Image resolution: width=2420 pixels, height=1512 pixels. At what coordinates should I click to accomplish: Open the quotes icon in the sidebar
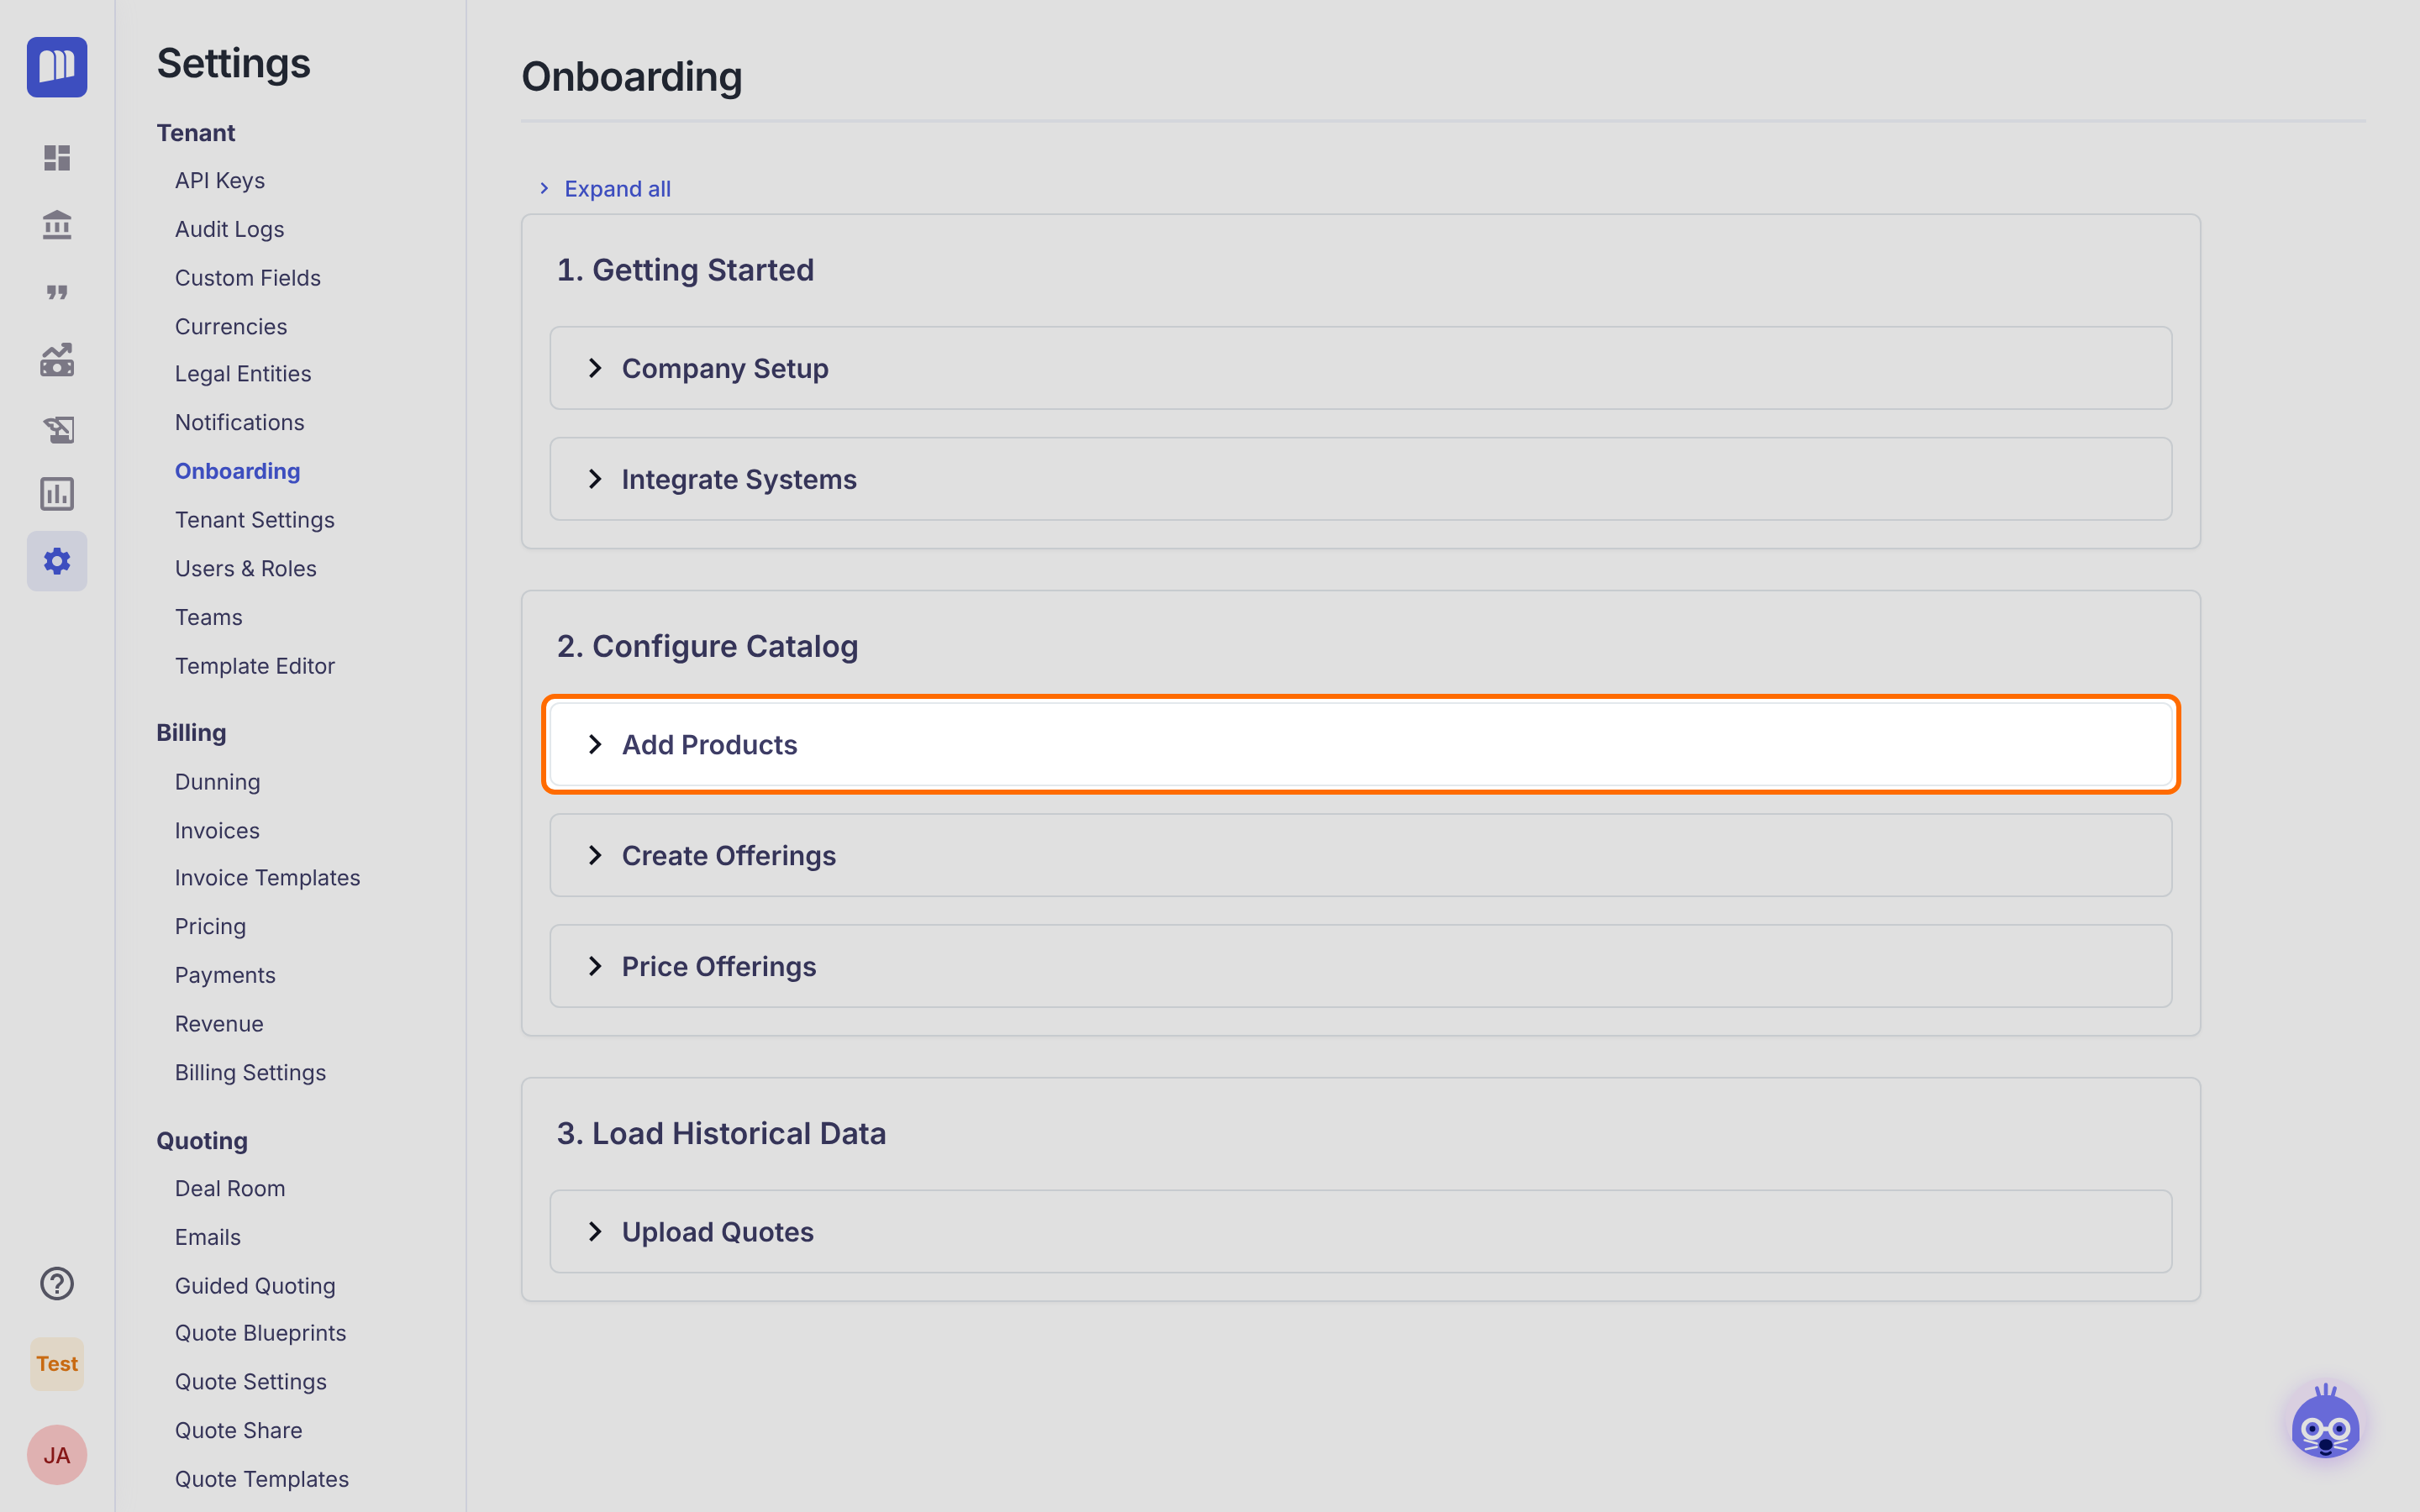pos(57,292)
